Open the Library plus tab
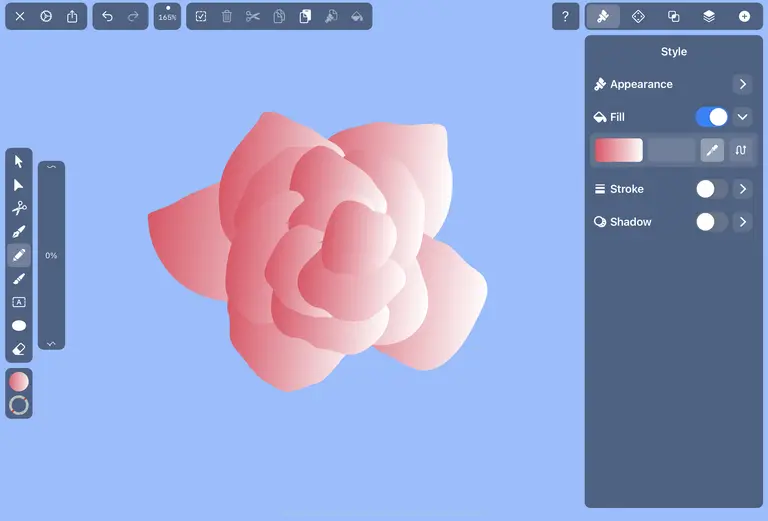Image resolution: width=768 pixels, height=521 pixels. coord(744,17)
